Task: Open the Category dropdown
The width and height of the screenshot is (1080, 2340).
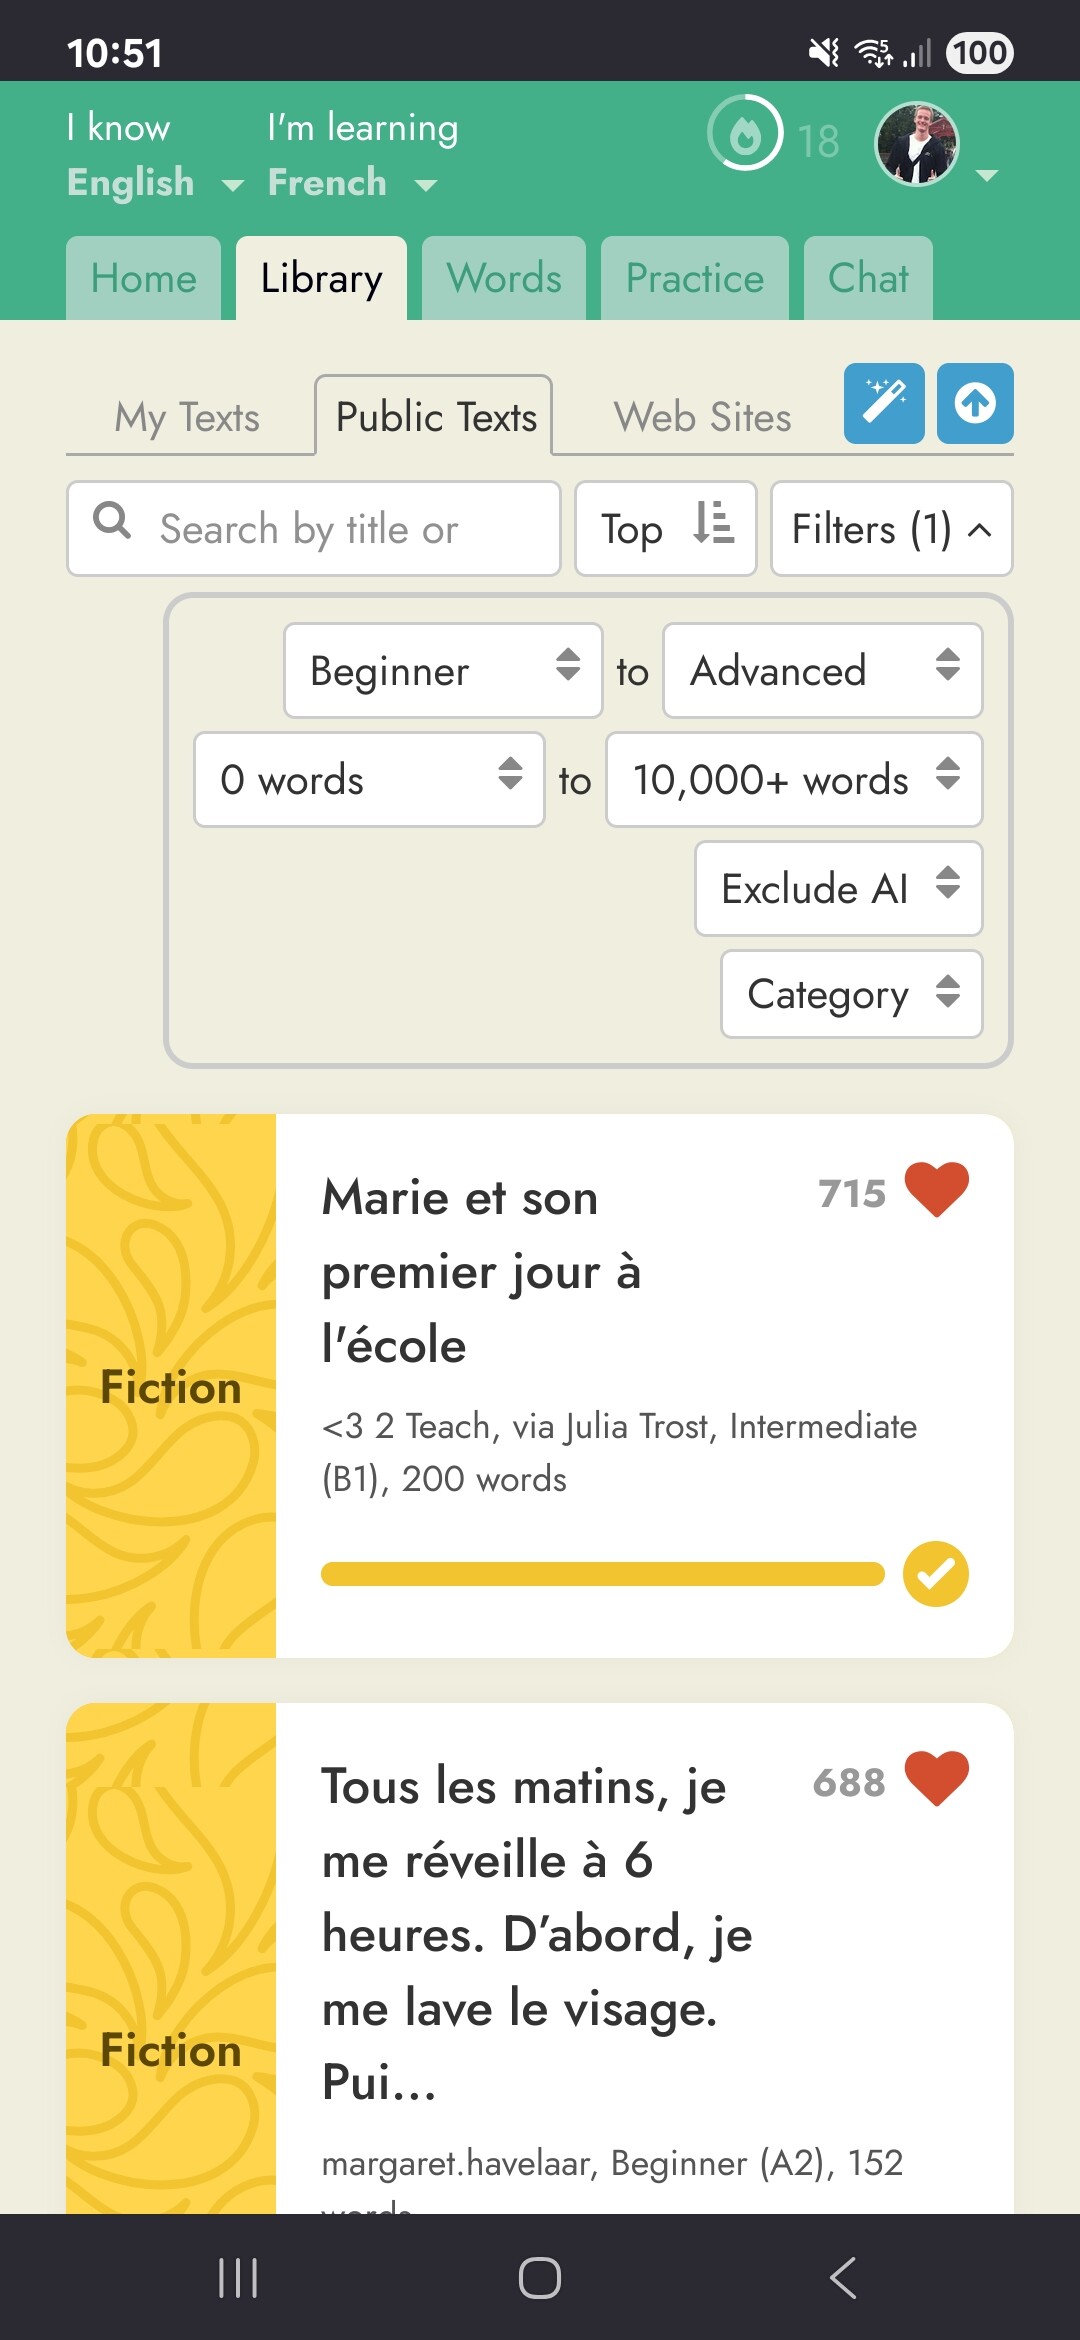Action: [x=851, y=994]
